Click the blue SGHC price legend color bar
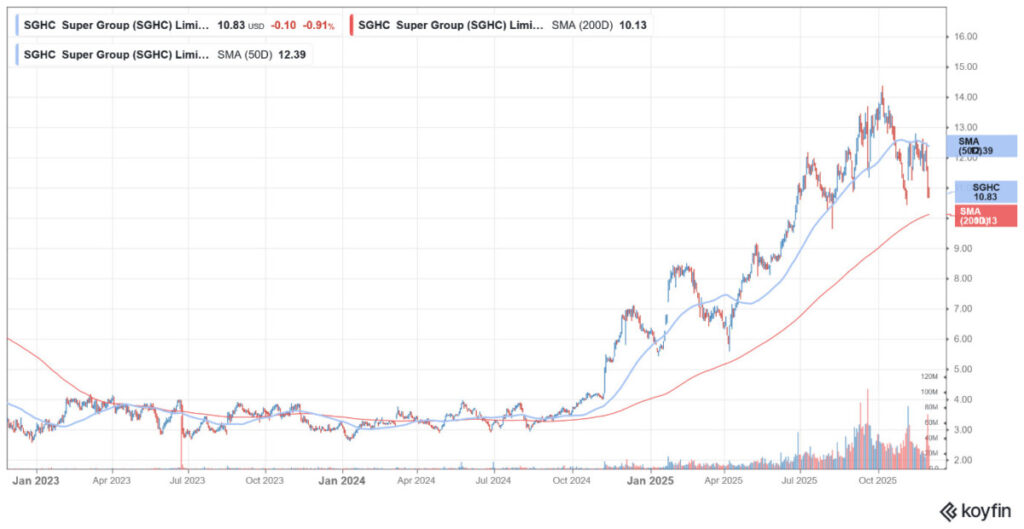1024x529 pixels. pyautogui.click(x=15, y=23)
